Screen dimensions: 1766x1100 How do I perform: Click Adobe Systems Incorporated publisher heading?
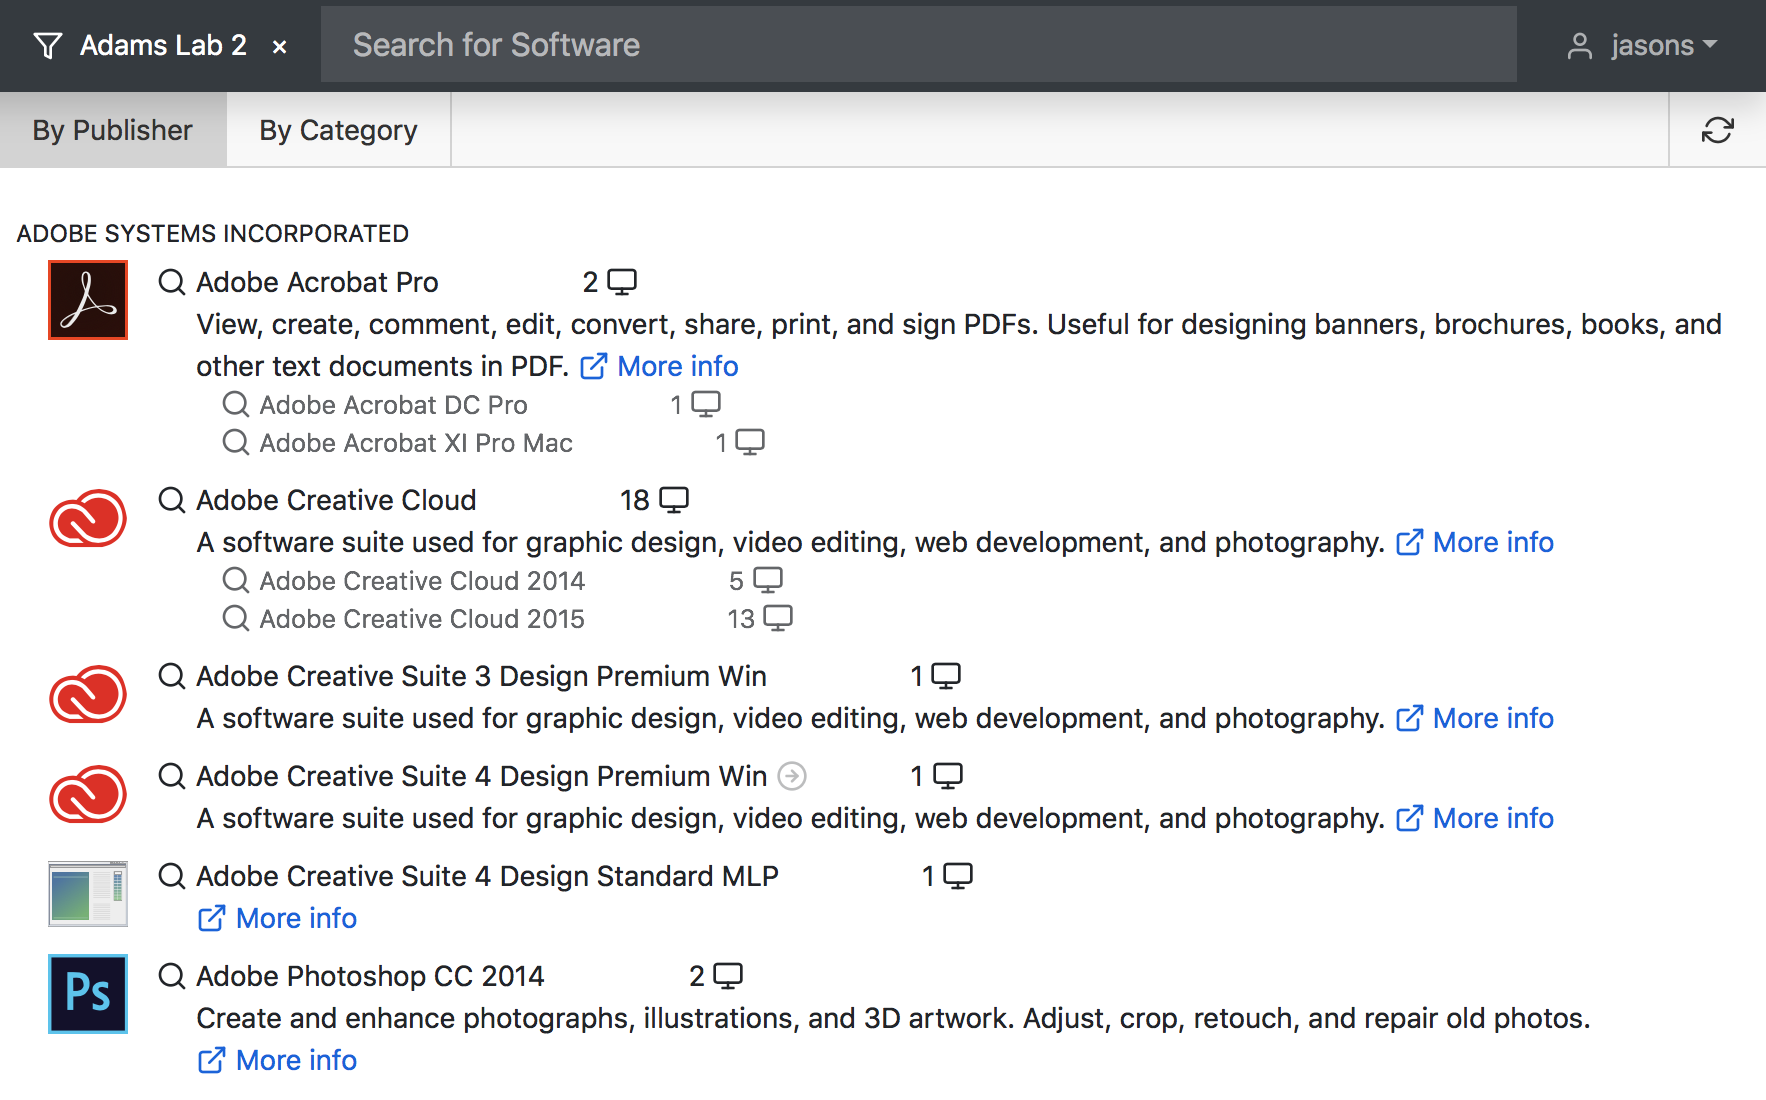[x=213, y=234]
